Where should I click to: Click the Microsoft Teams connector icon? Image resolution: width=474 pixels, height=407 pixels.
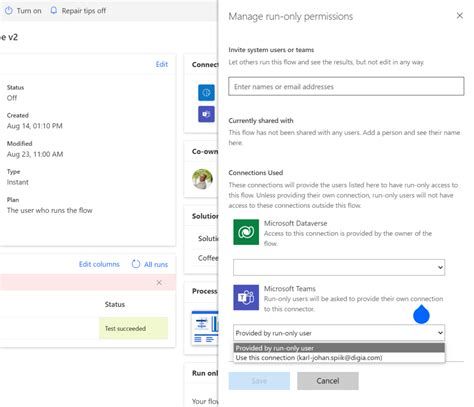246,297
